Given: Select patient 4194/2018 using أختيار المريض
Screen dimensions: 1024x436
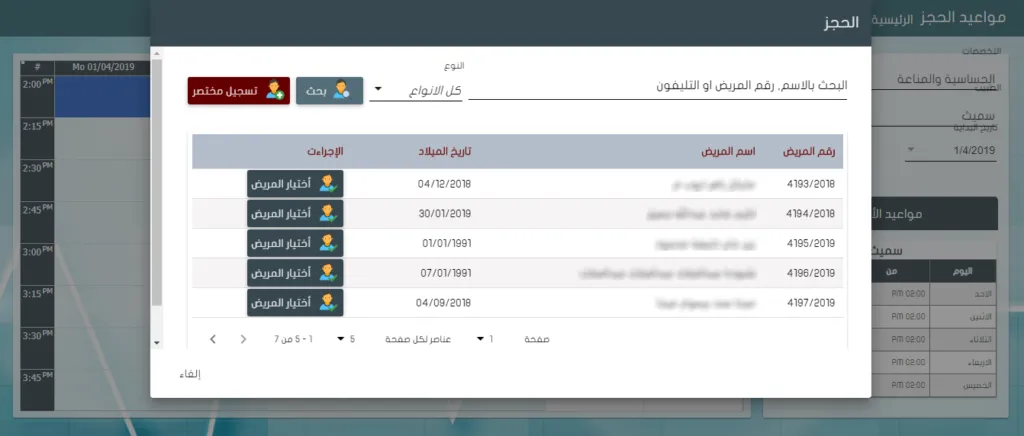Looking at the screenshot, I should click(295, 214).
